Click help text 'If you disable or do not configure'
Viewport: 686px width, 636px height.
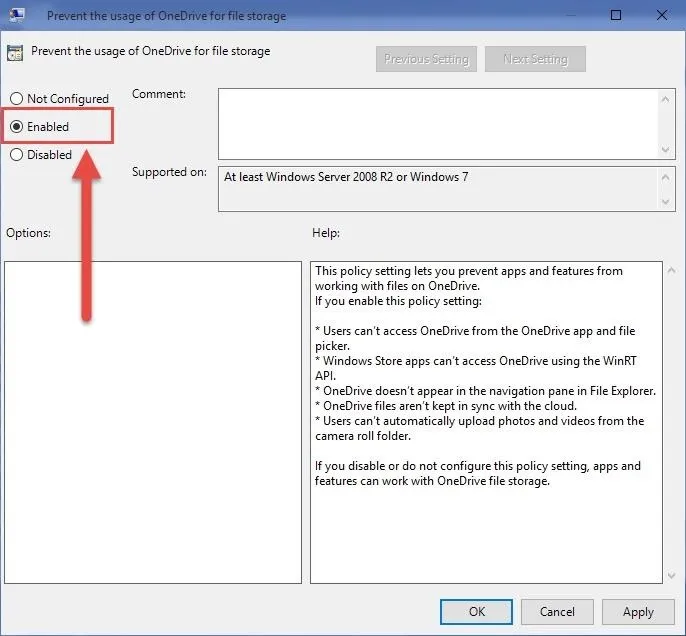click(x=478, y=473)
